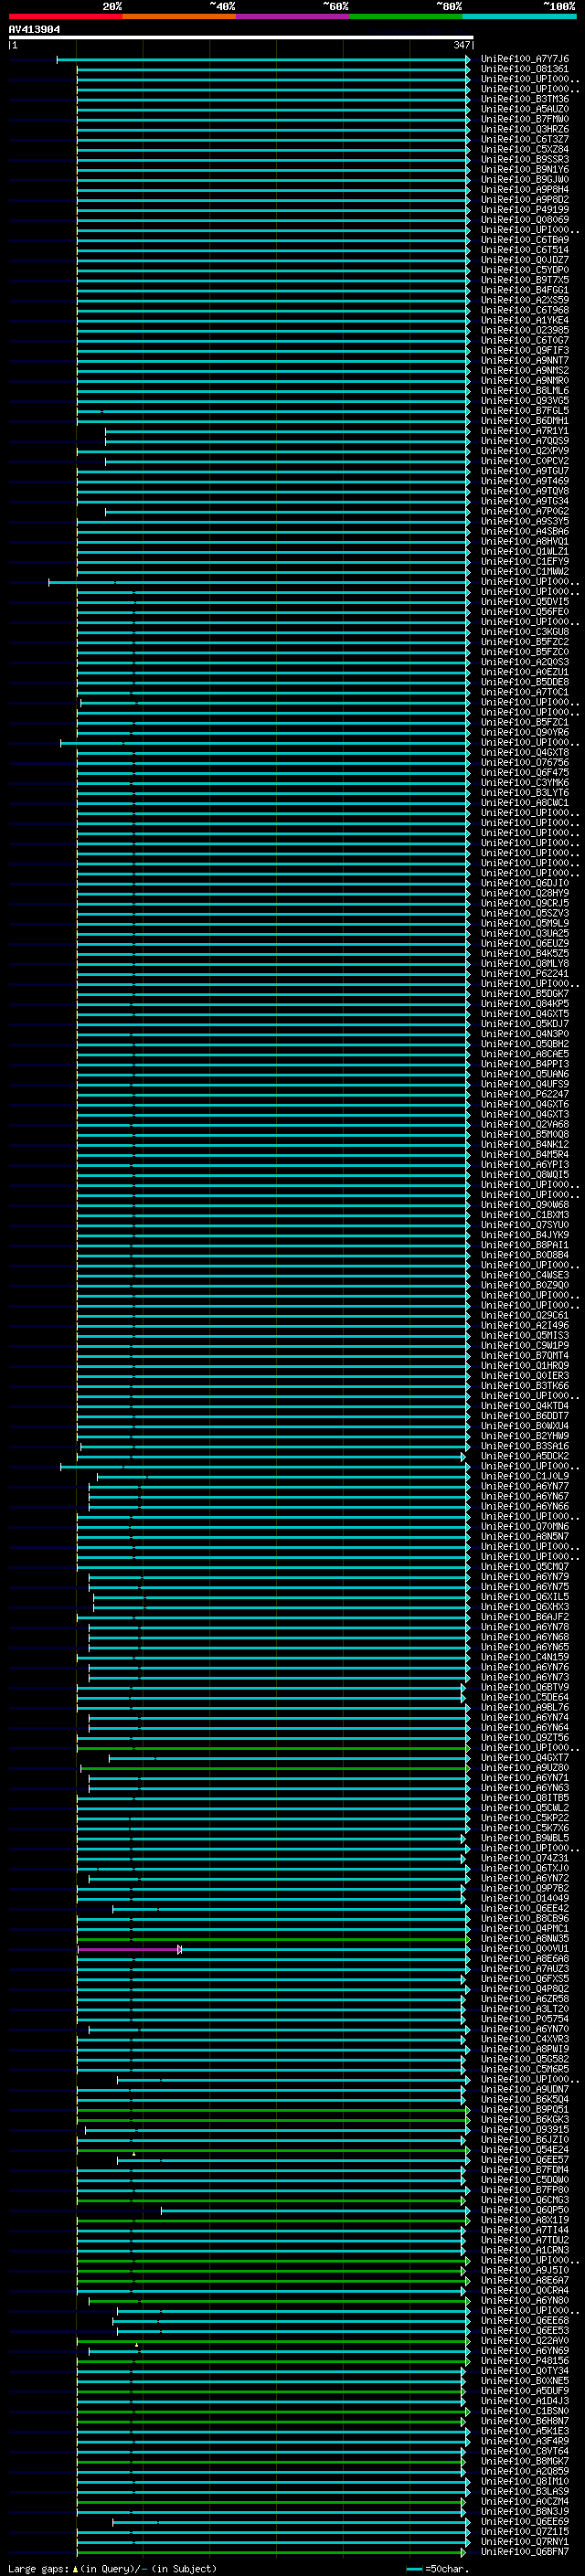Select the UniRef100_B9PQ51 label
Image resolution: width=585 pixels, height=2576 pixels.
pyautogui.click(x=524, y=2110)
